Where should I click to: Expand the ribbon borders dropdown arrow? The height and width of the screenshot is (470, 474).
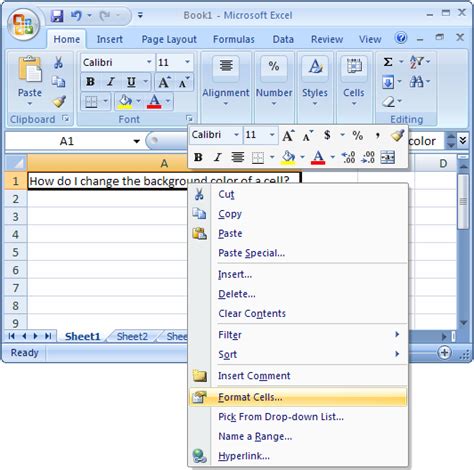pyautogui.click(x=105, y=101)
